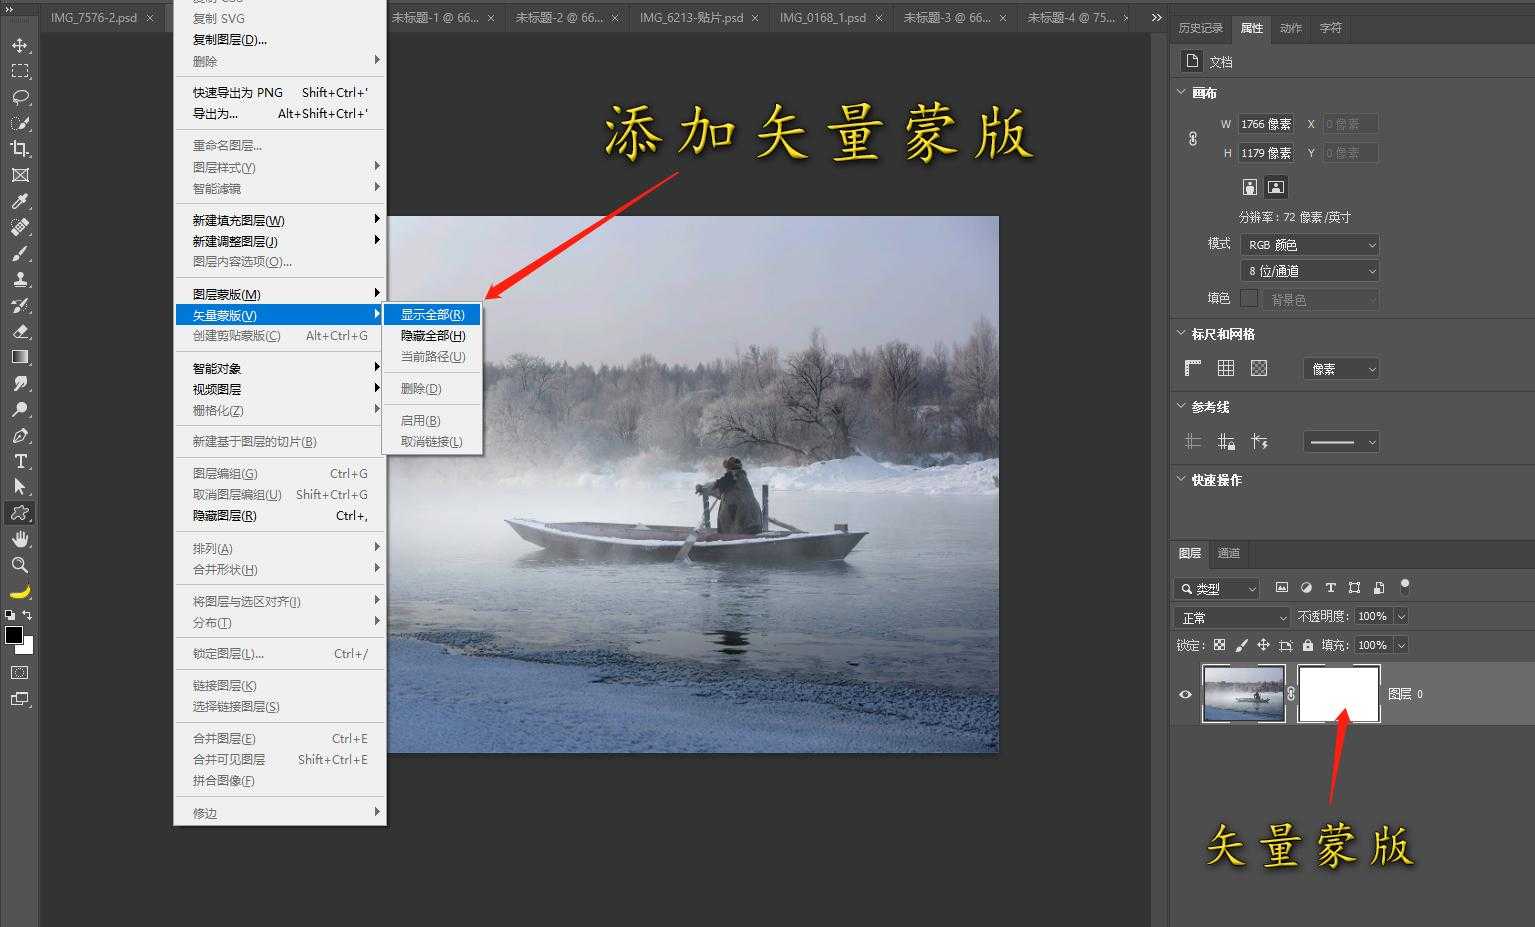
Task: Select the Lasso tool
Action: click(x=20, y=97)
